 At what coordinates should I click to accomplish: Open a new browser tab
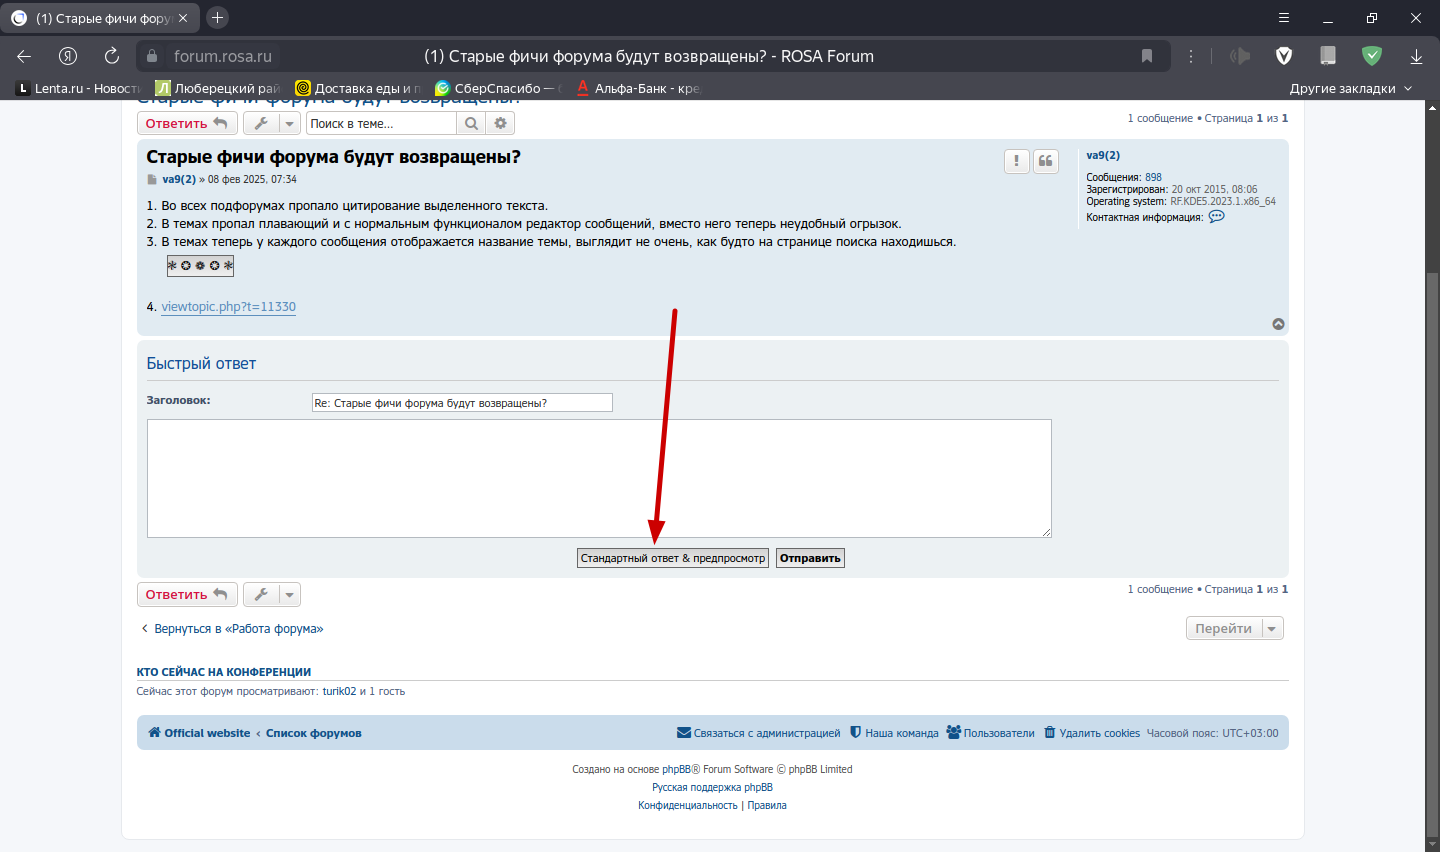click(217, 18)
